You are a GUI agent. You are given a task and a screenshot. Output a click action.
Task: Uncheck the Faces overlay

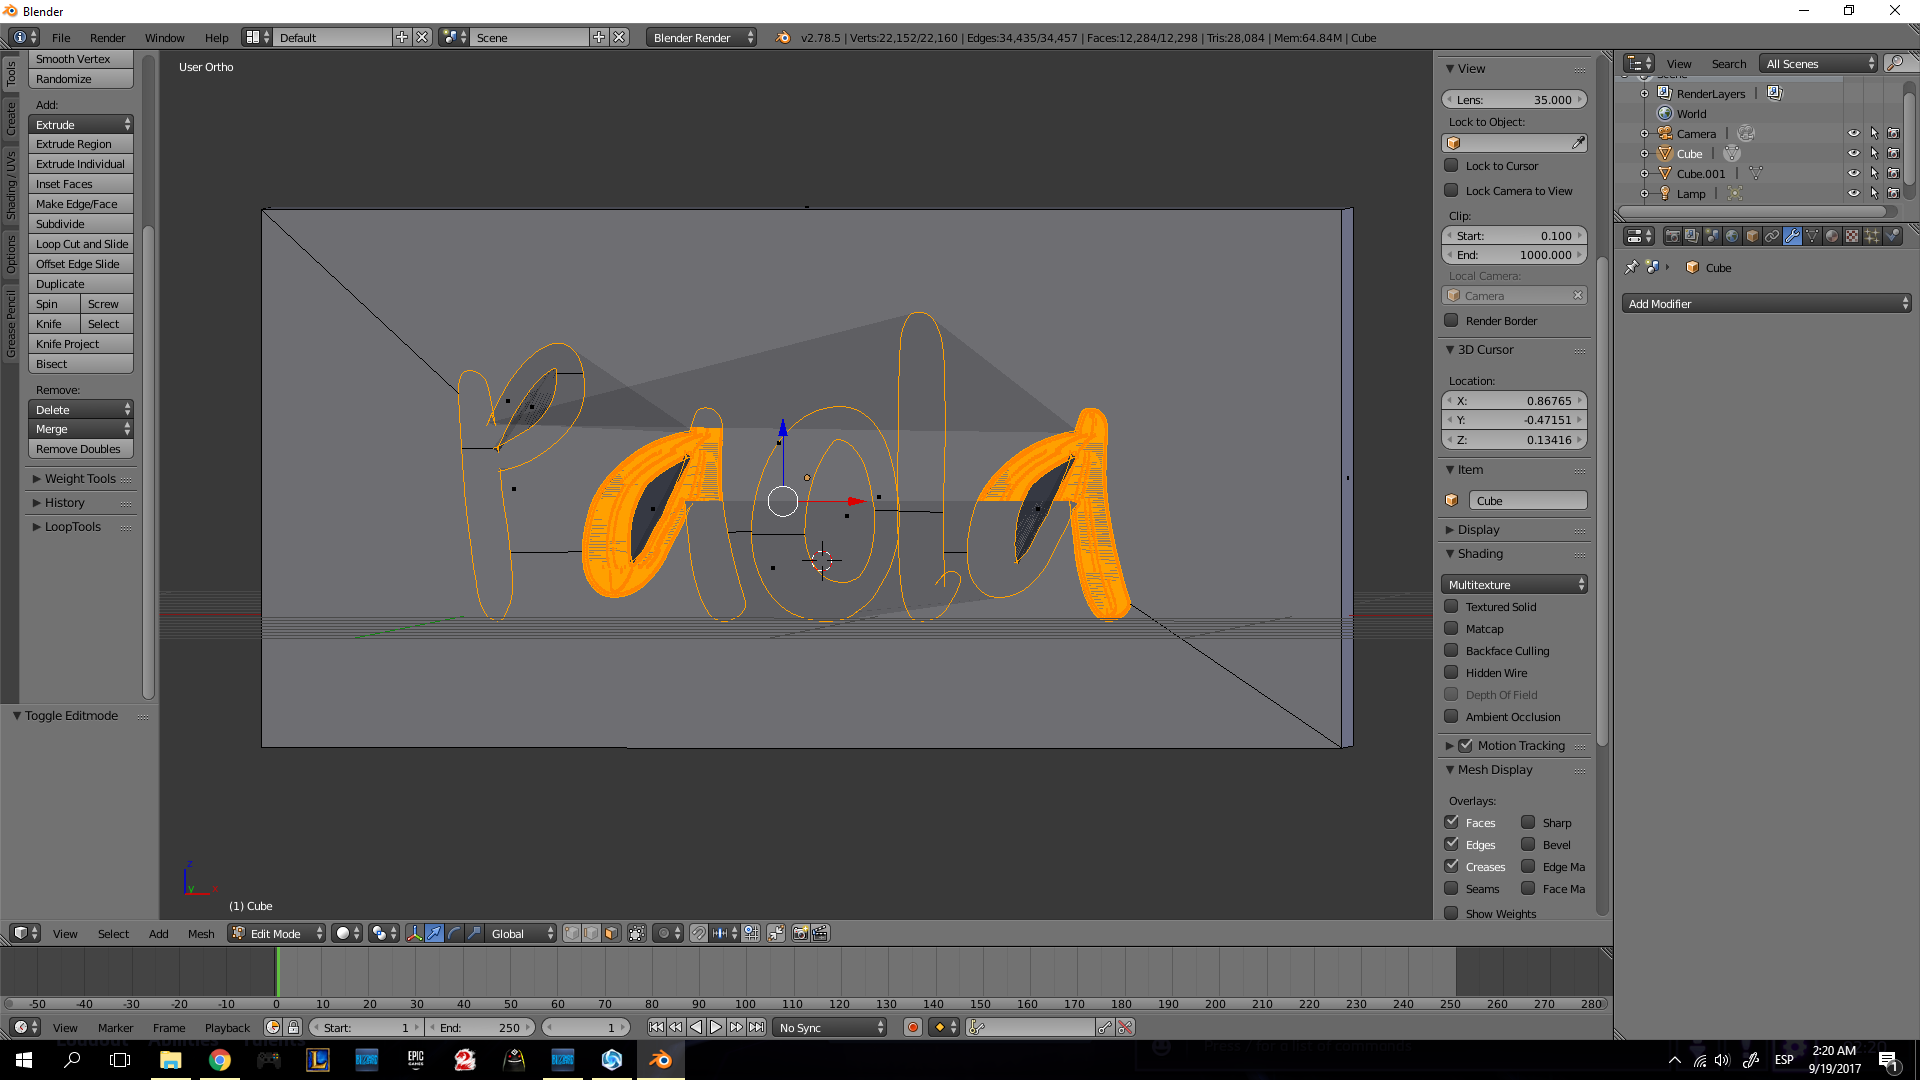(x=1451, y=822)
